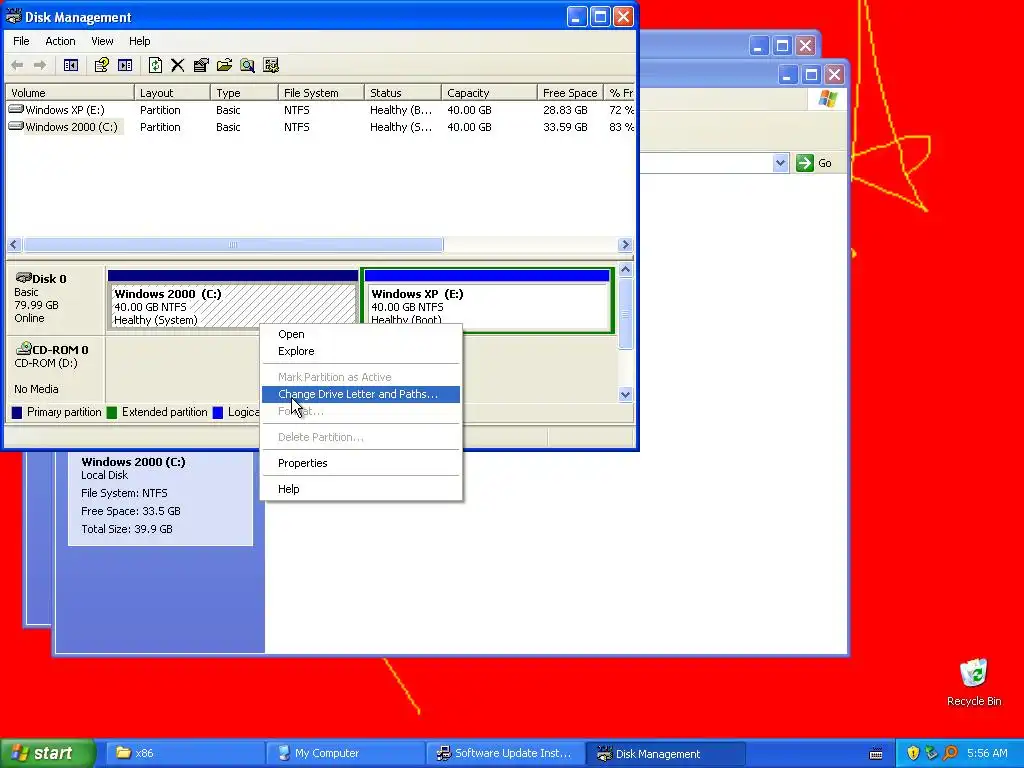Click the horizontal scrollbar left arrow
This screenshot has height=768, width=1024.
pos(14,245)
